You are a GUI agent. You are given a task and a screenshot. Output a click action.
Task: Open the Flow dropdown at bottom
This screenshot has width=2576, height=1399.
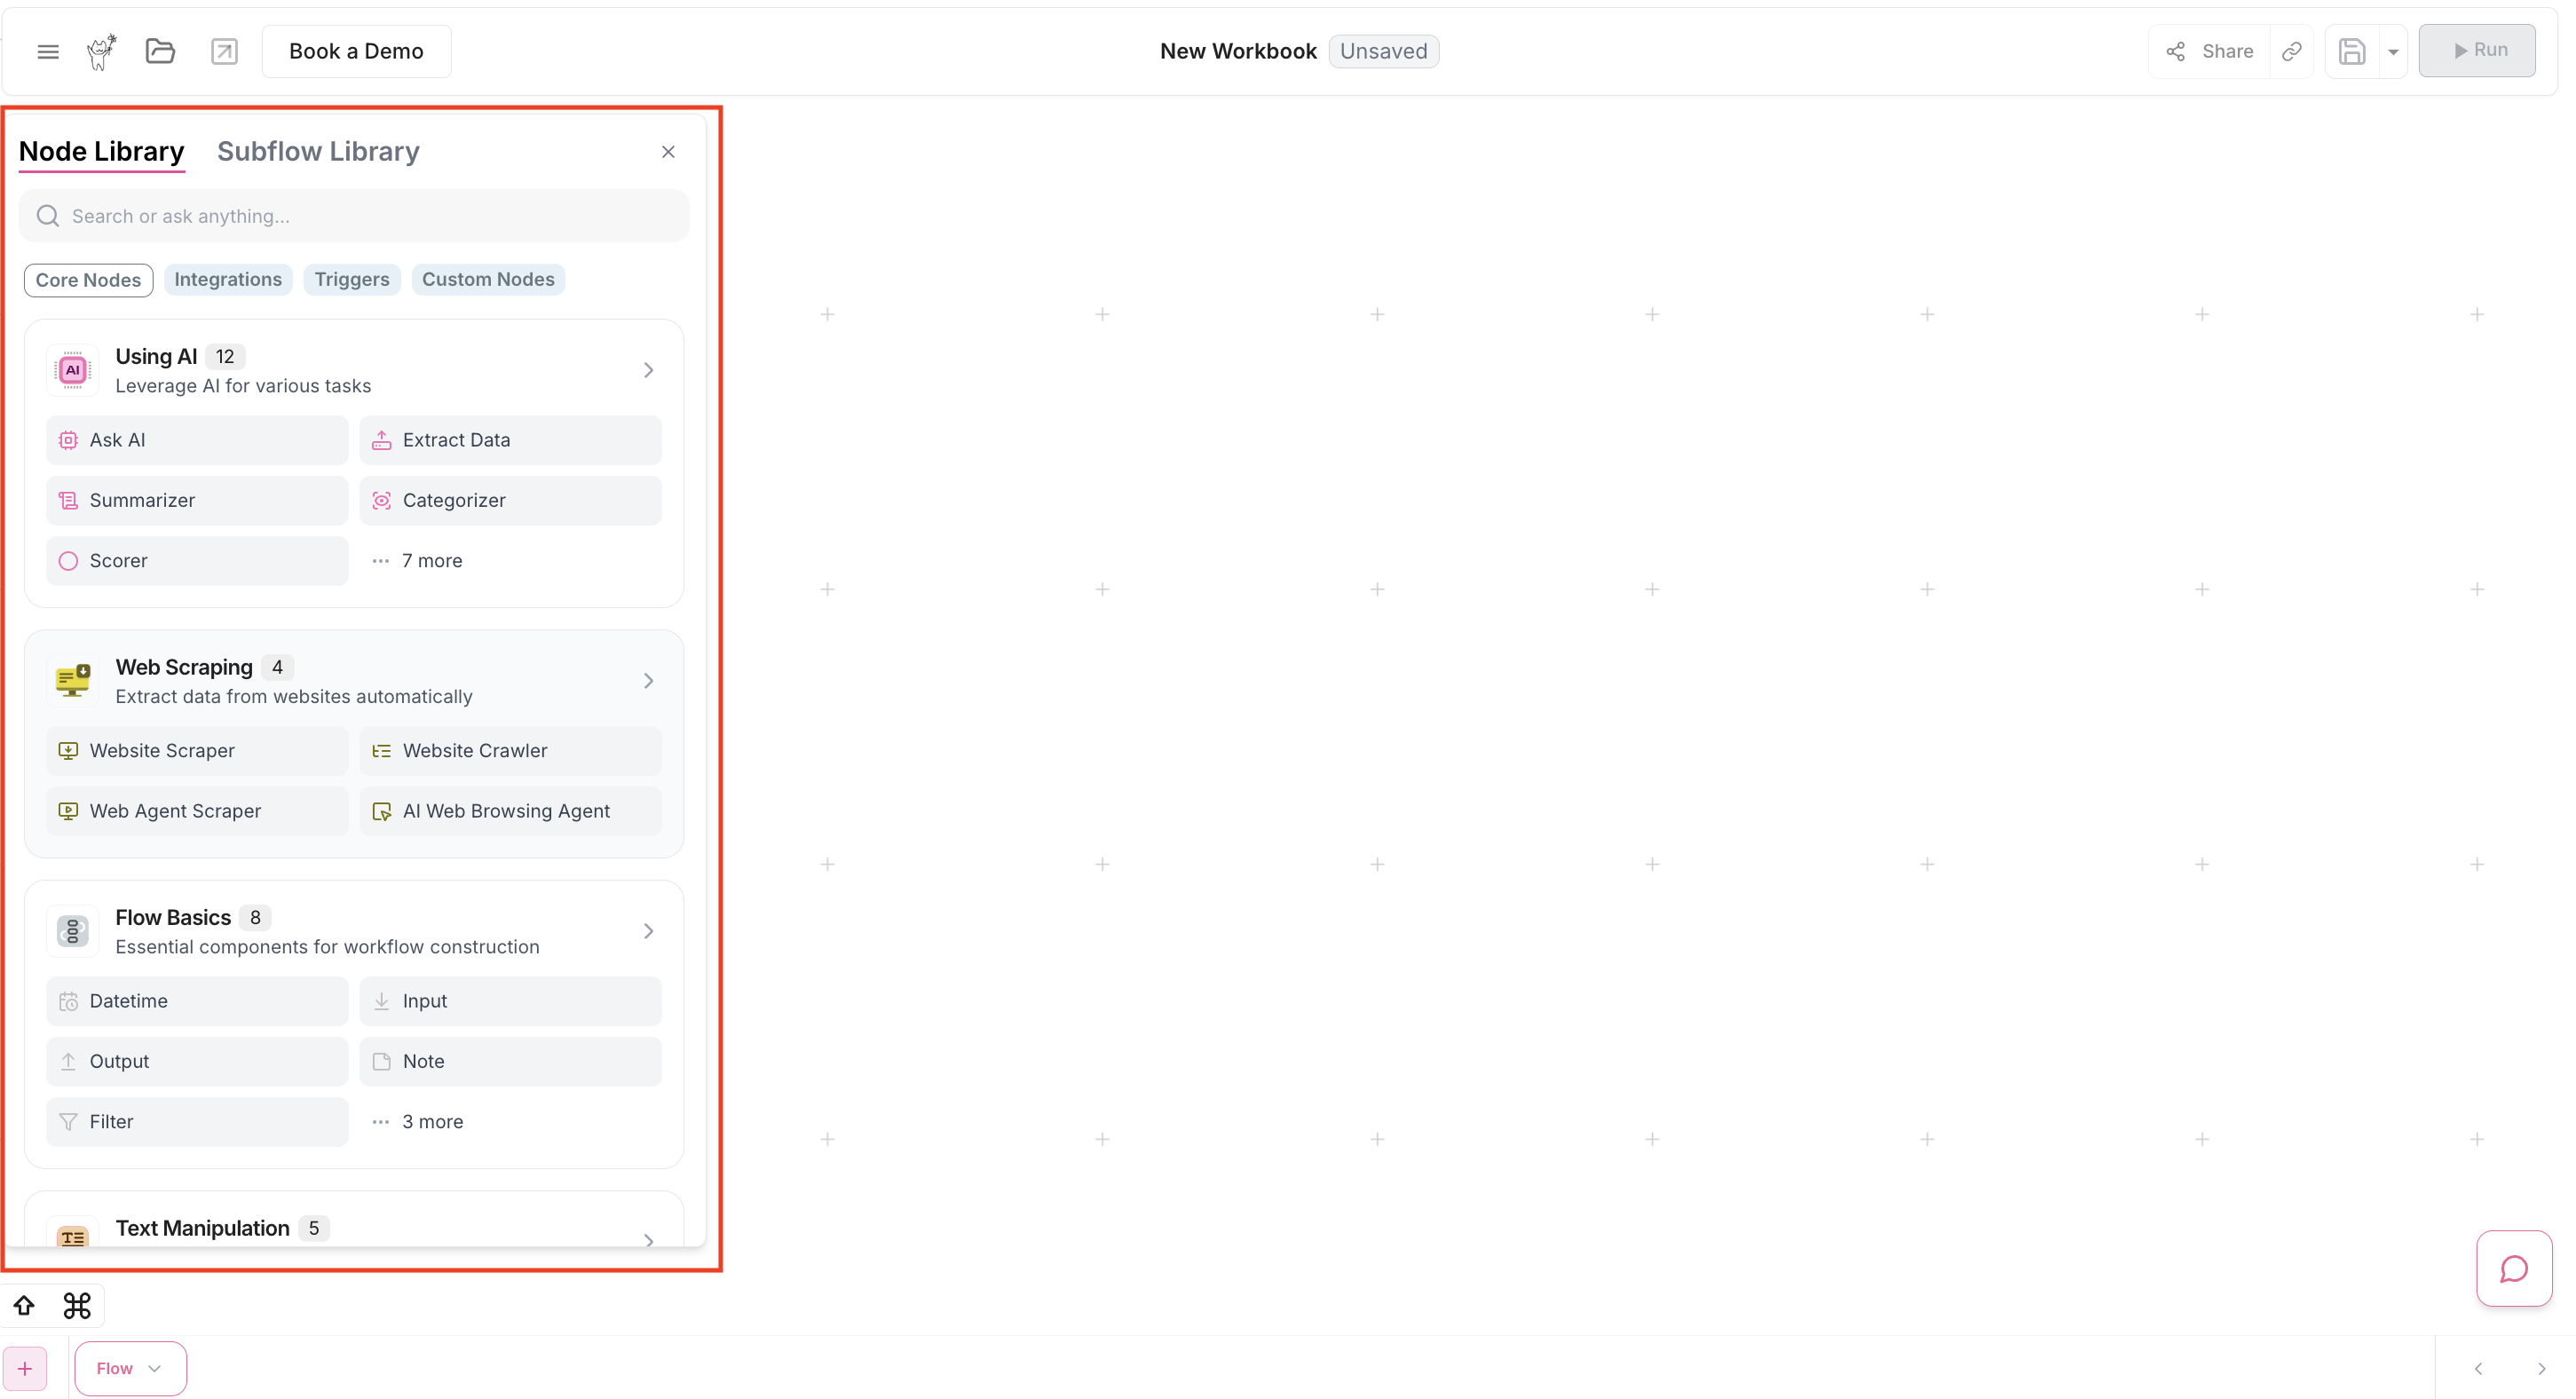click(x=130, y=1367)
